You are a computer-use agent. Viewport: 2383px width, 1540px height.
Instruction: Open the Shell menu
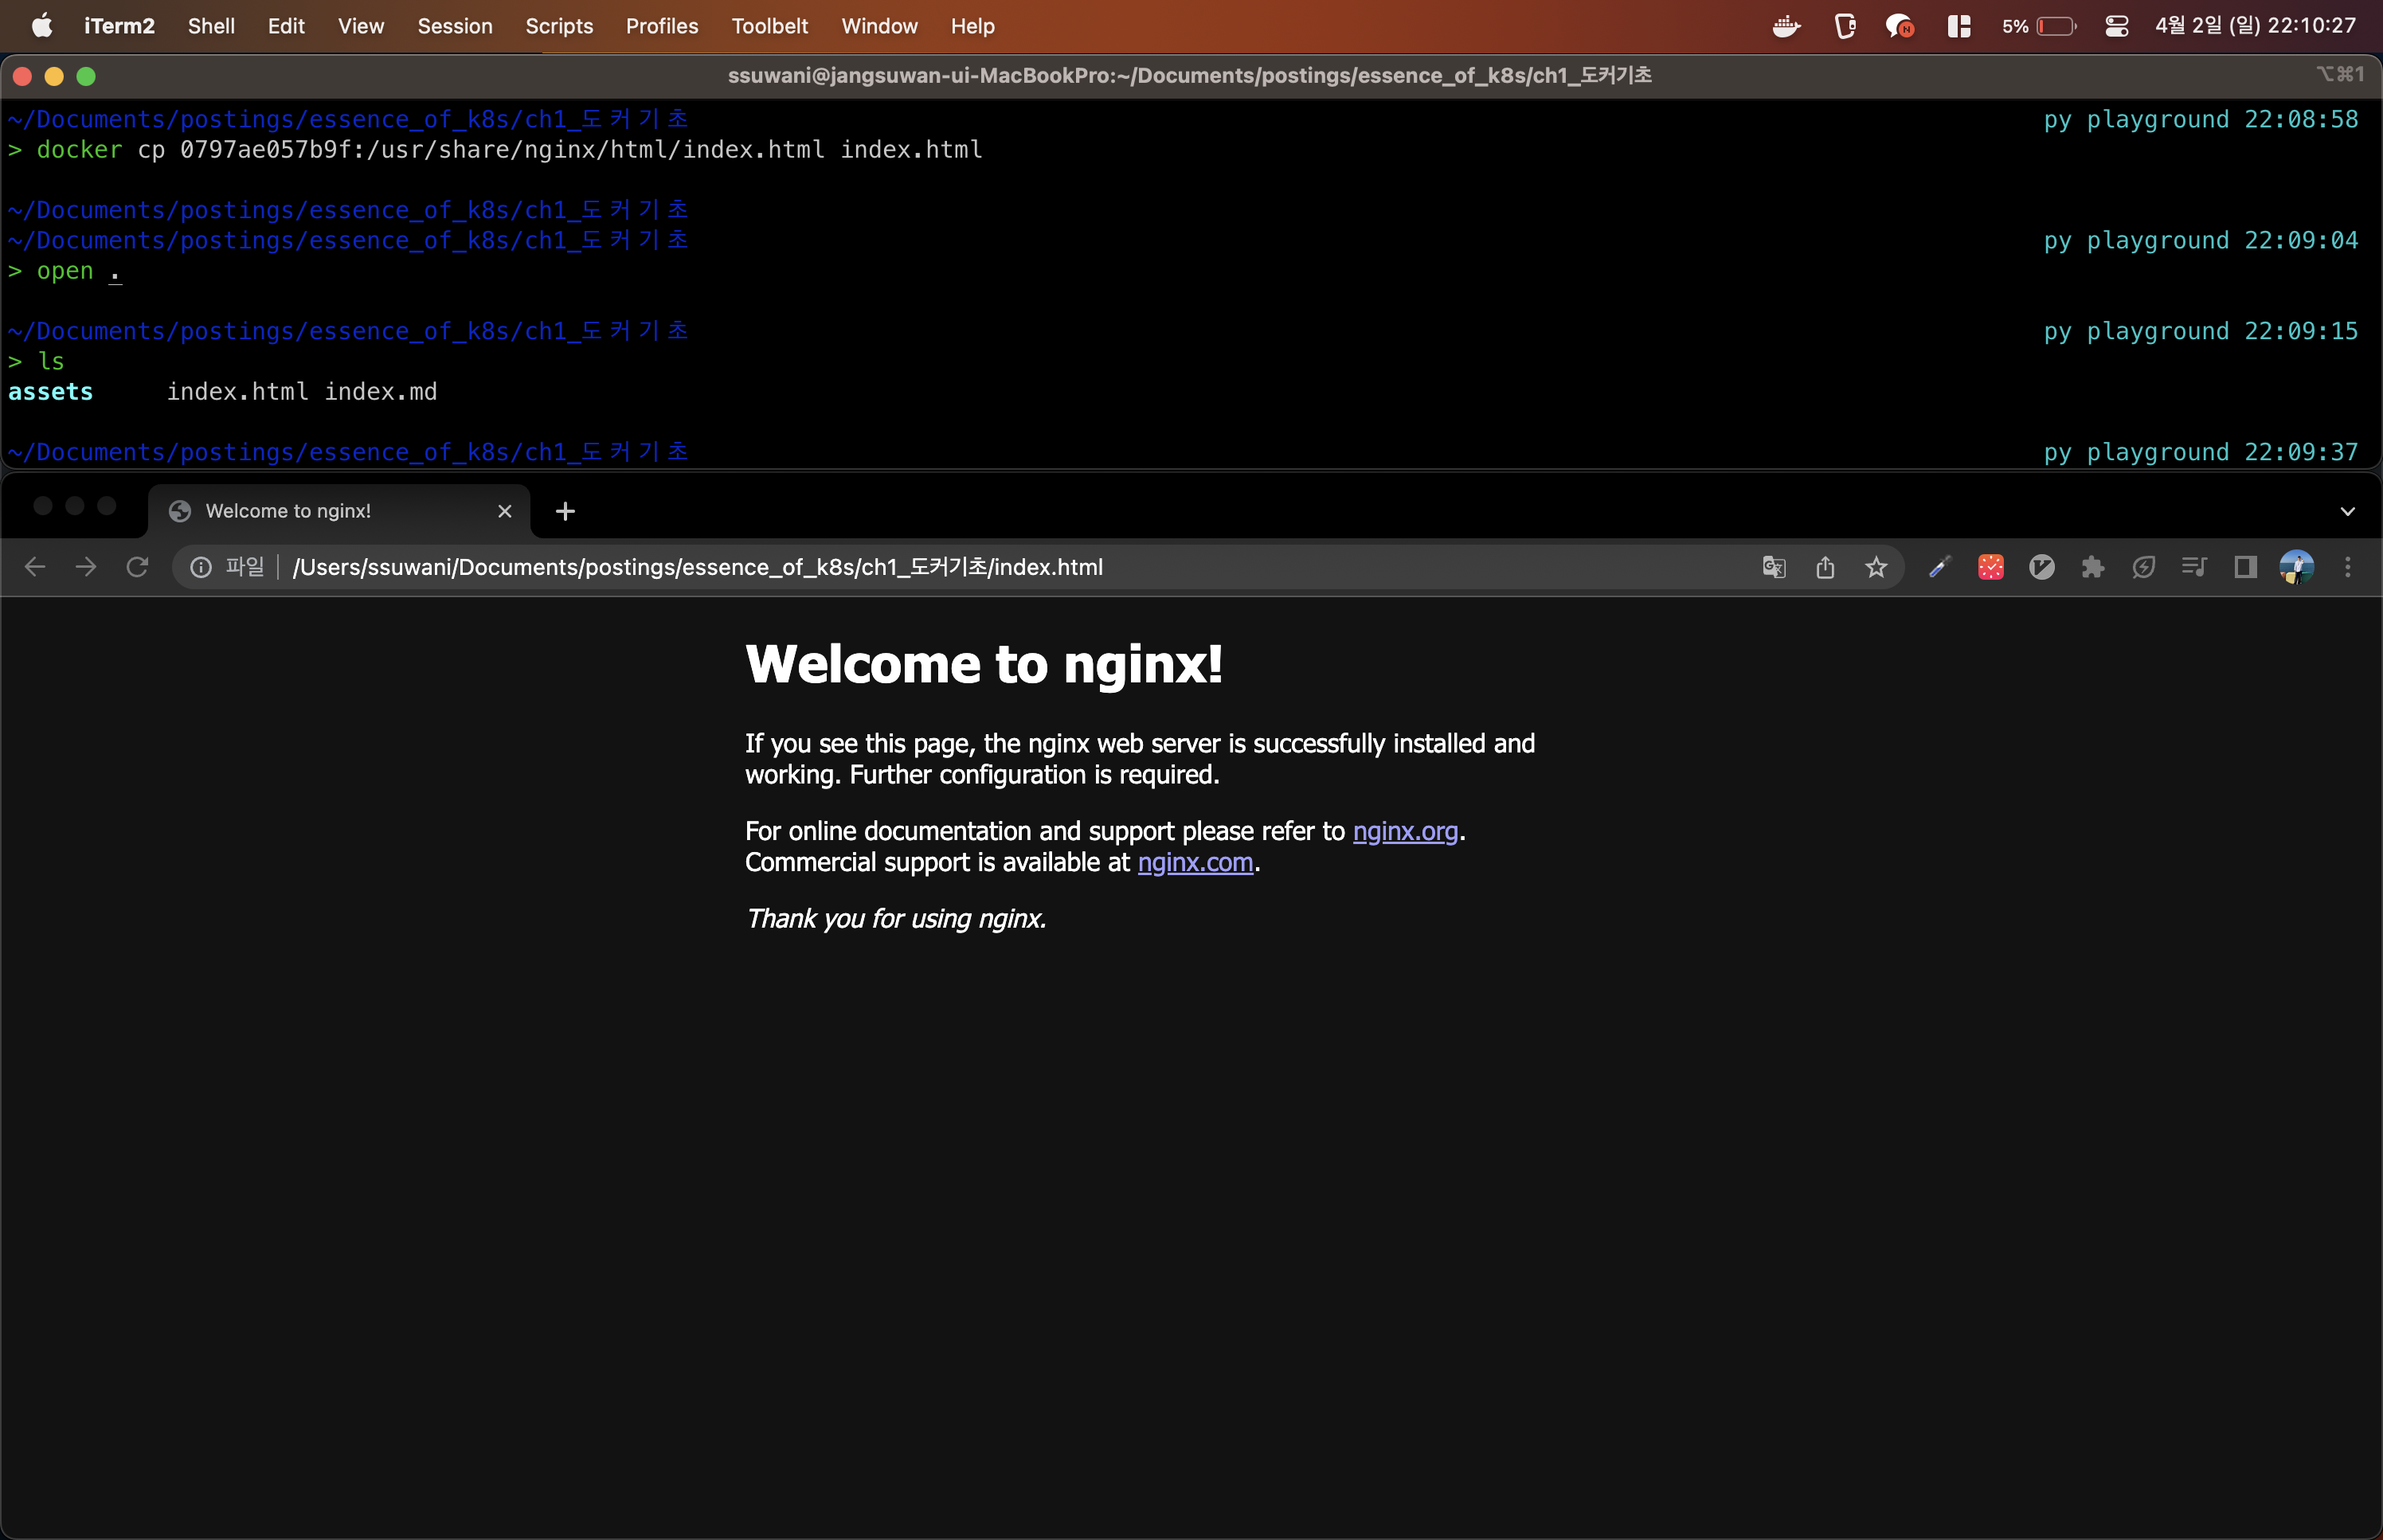pyautogui.click(x=211, y=26)
